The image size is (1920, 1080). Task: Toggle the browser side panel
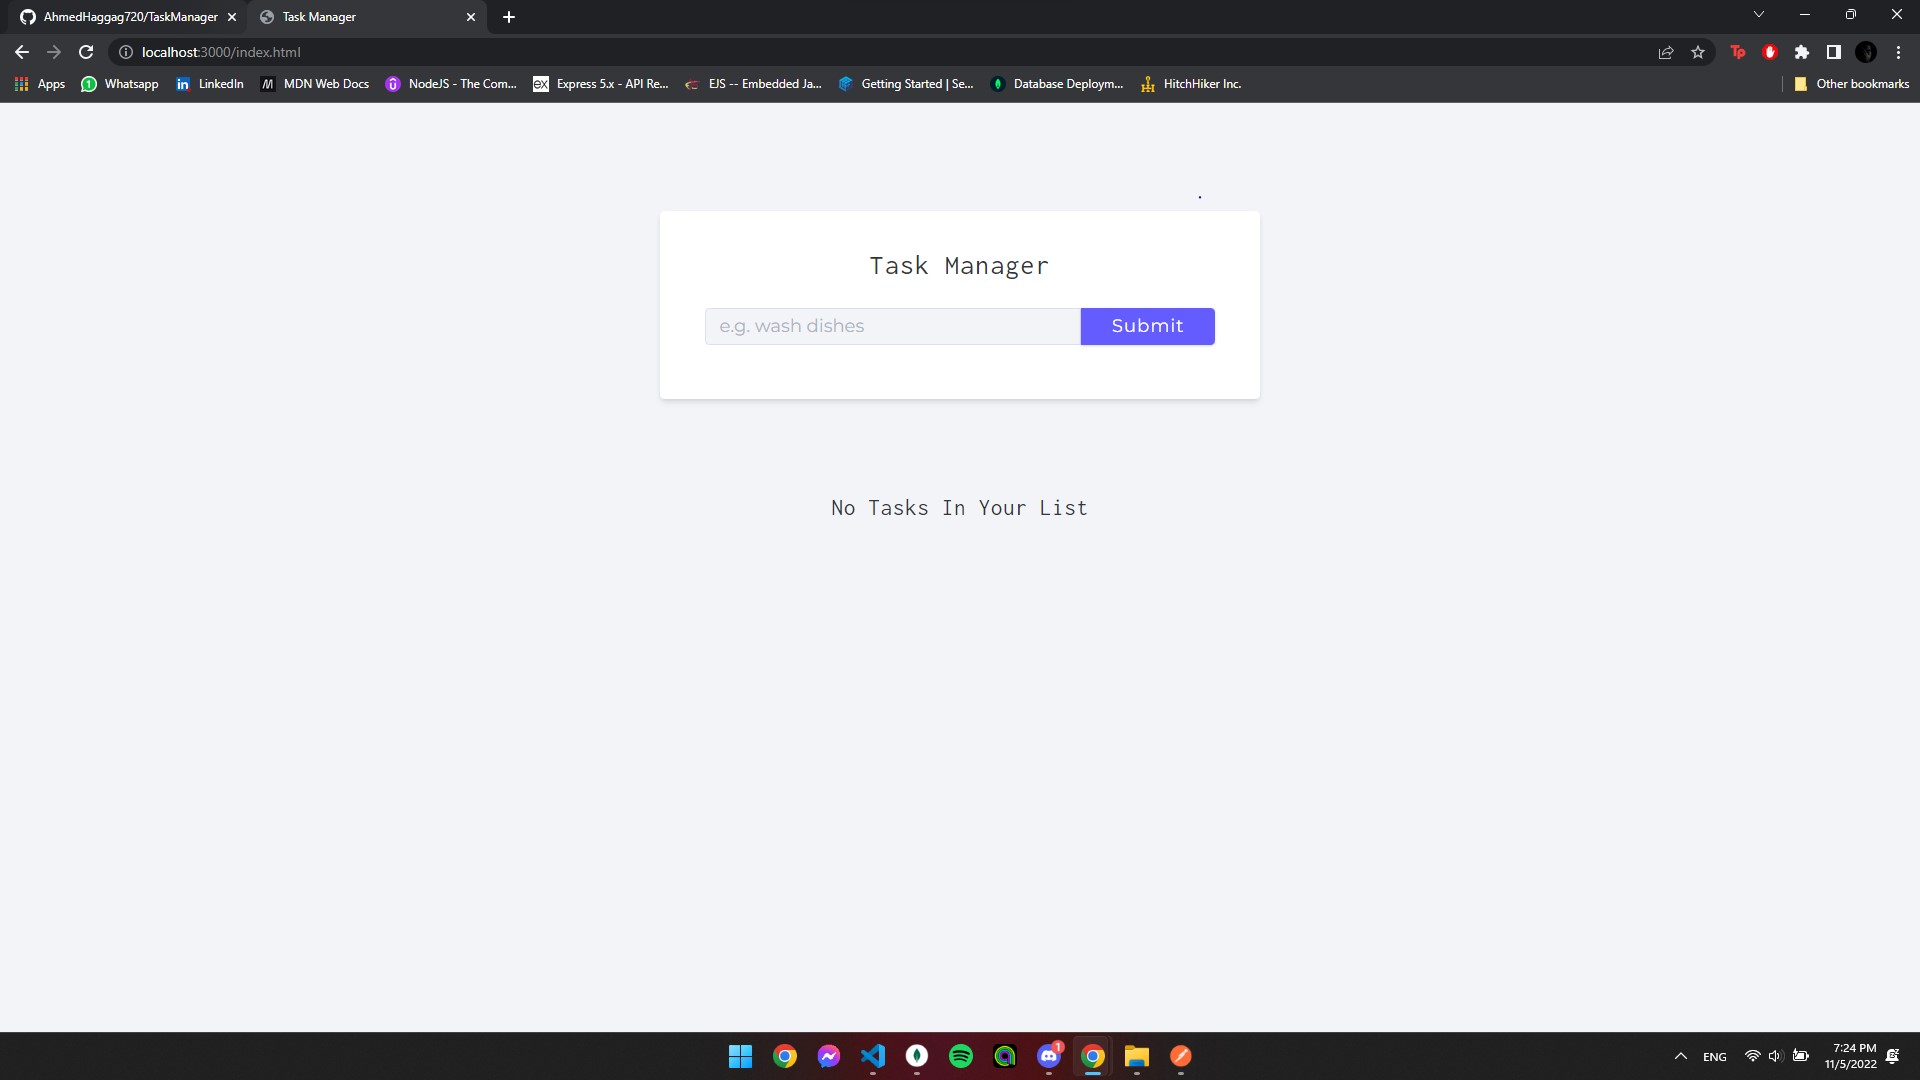click(1834, 52)
